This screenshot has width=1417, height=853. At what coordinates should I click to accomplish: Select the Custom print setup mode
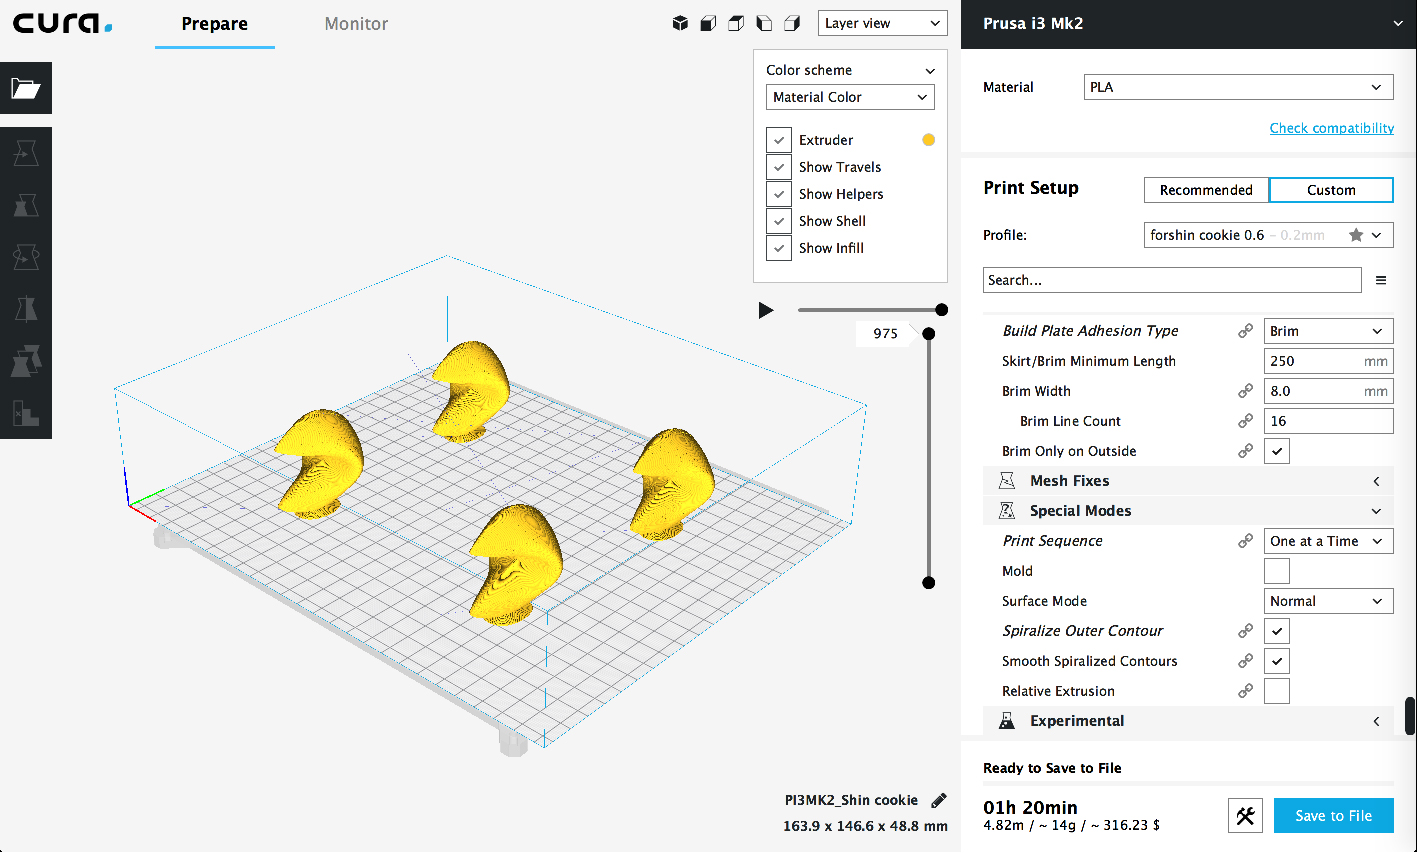click(1331, 190)
